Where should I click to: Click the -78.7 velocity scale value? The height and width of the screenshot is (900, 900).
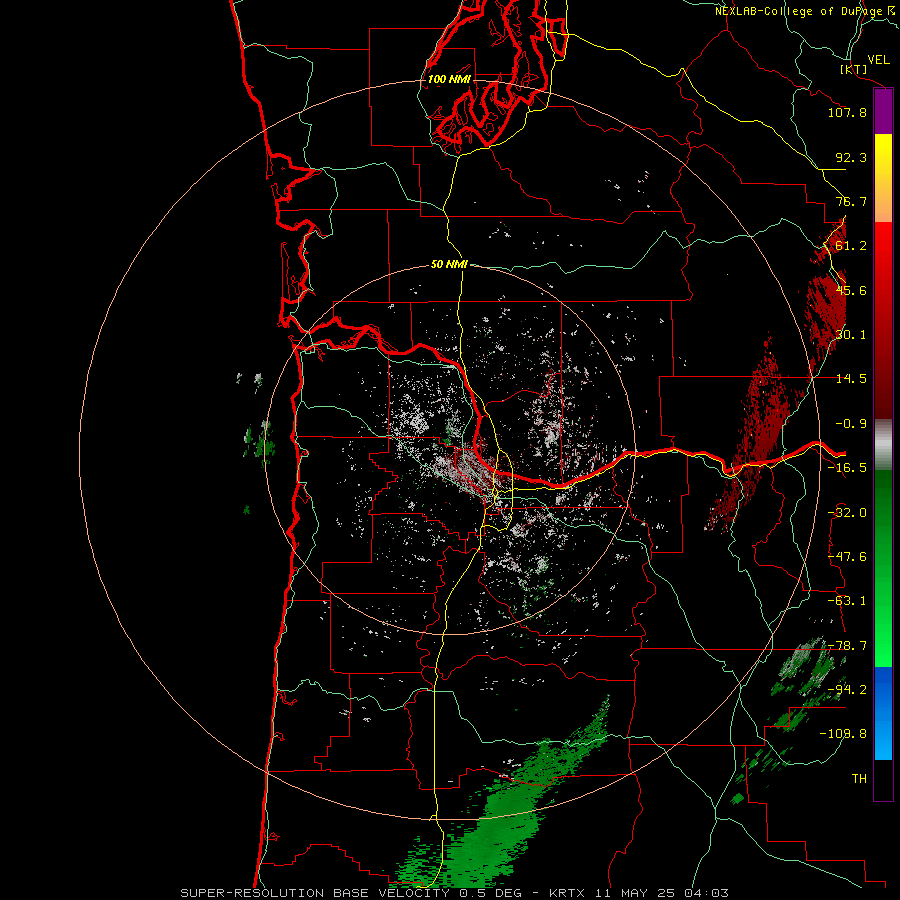pos(847,646)
